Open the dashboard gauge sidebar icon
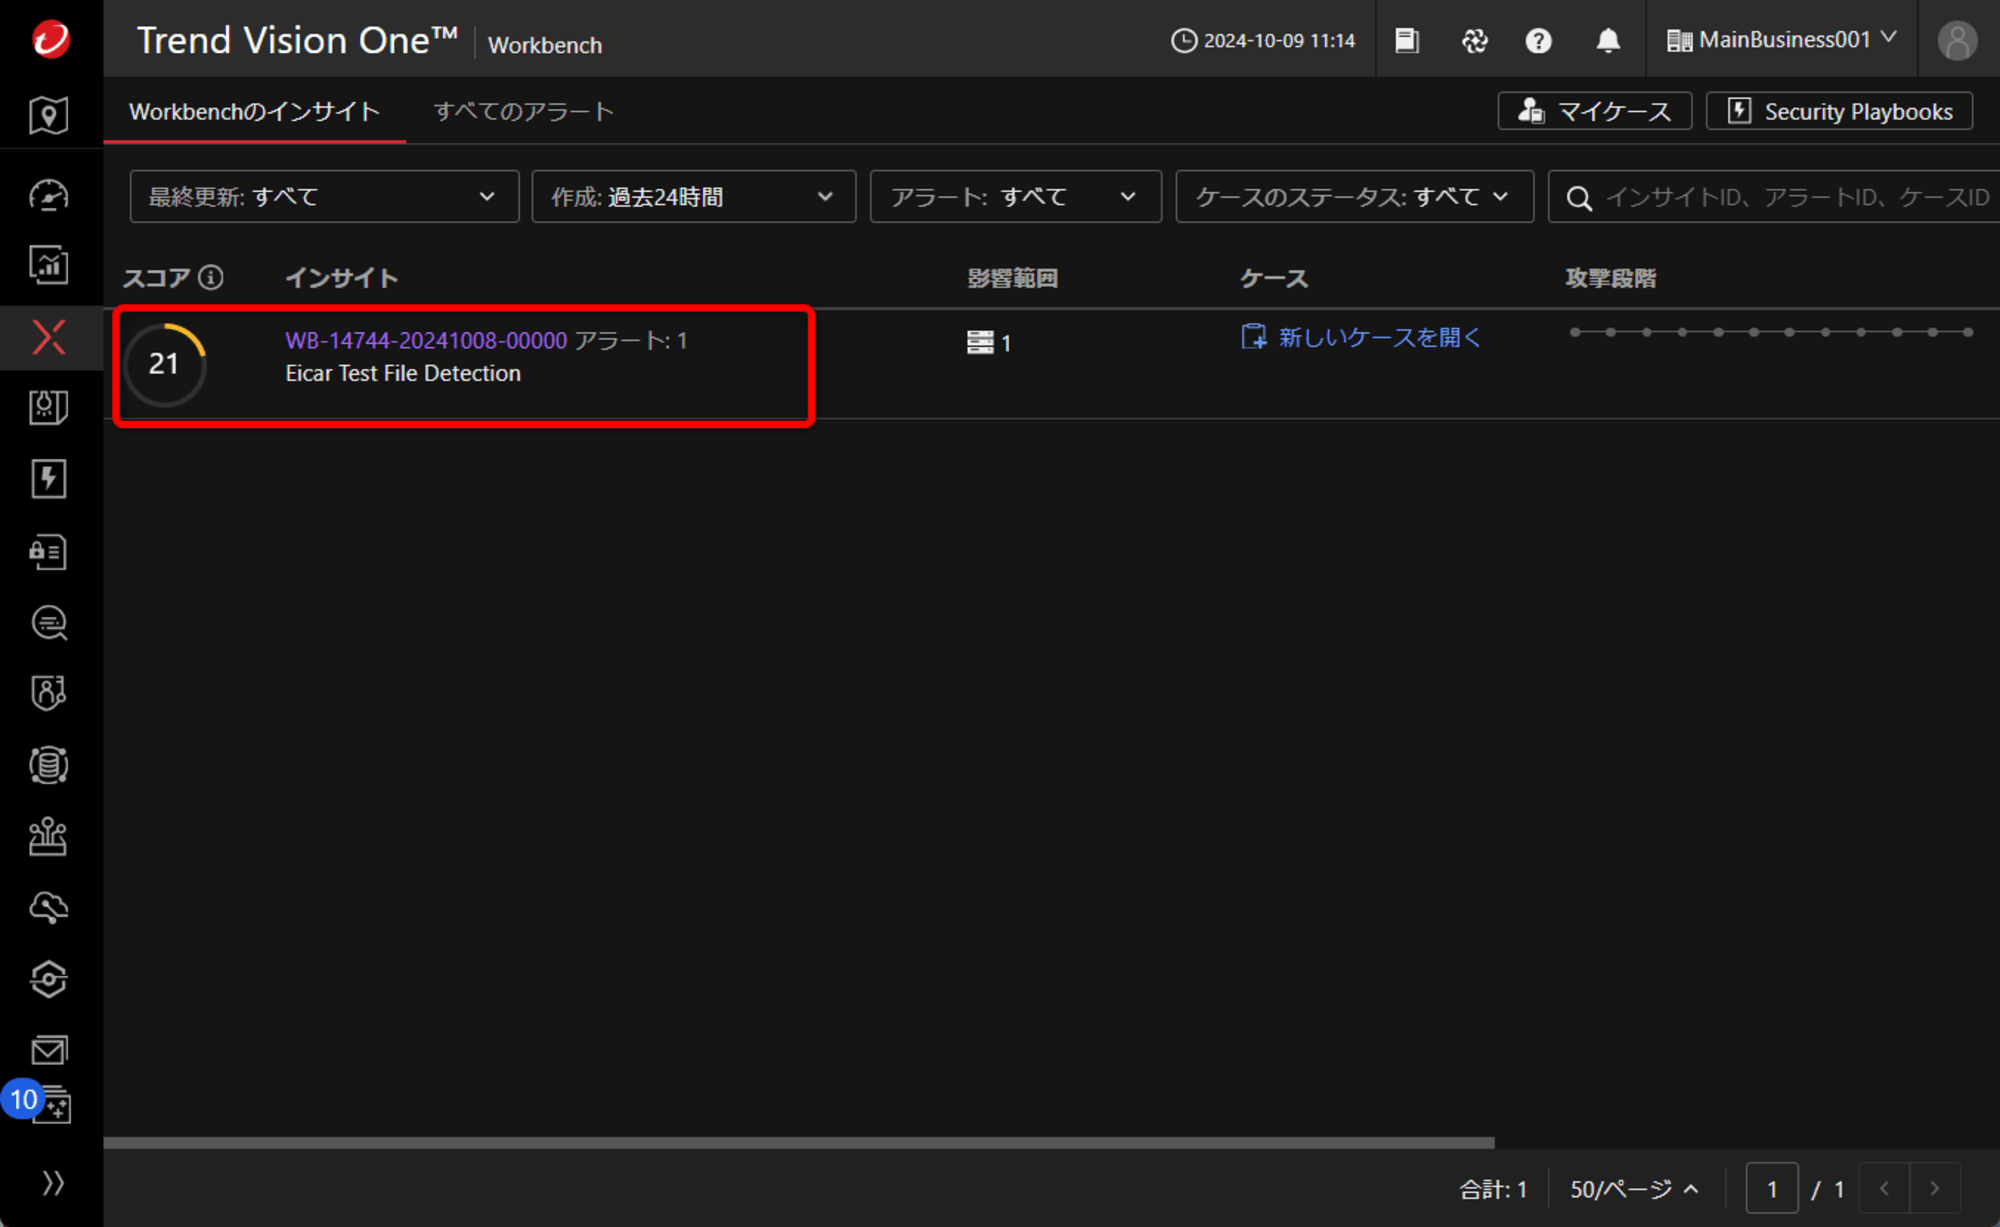This screenshot has height=1227, width=2000. click(49, 195)
